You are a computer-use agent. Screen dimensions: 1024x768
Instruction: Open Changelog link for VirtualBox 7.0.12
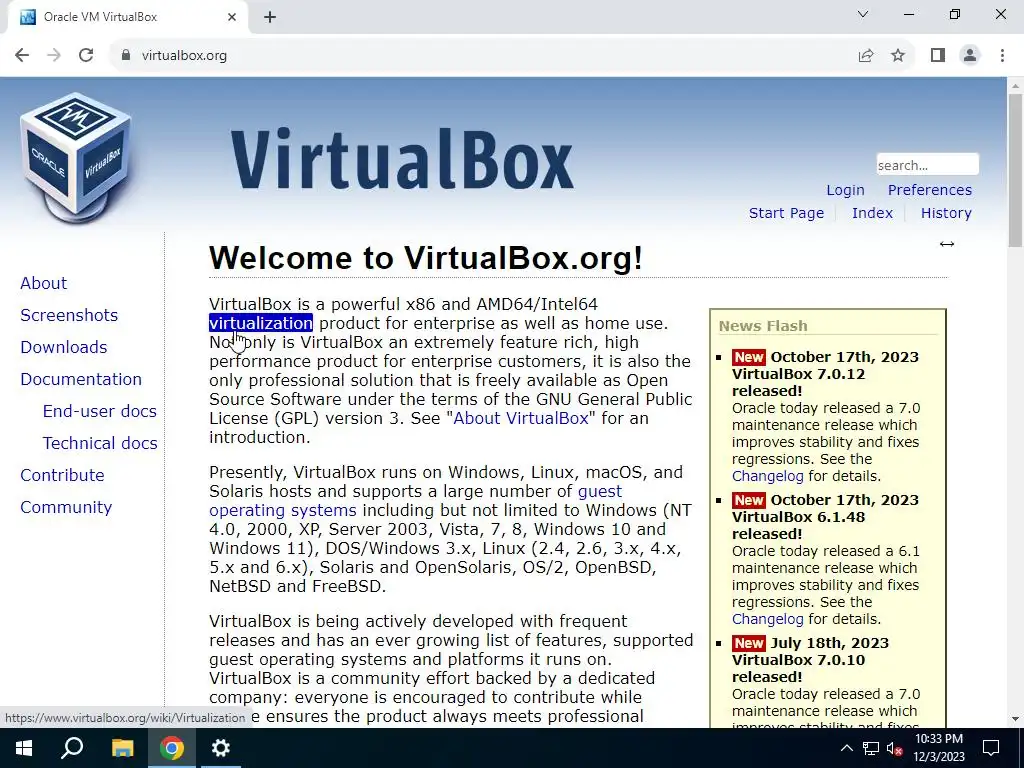pos(767,476)
